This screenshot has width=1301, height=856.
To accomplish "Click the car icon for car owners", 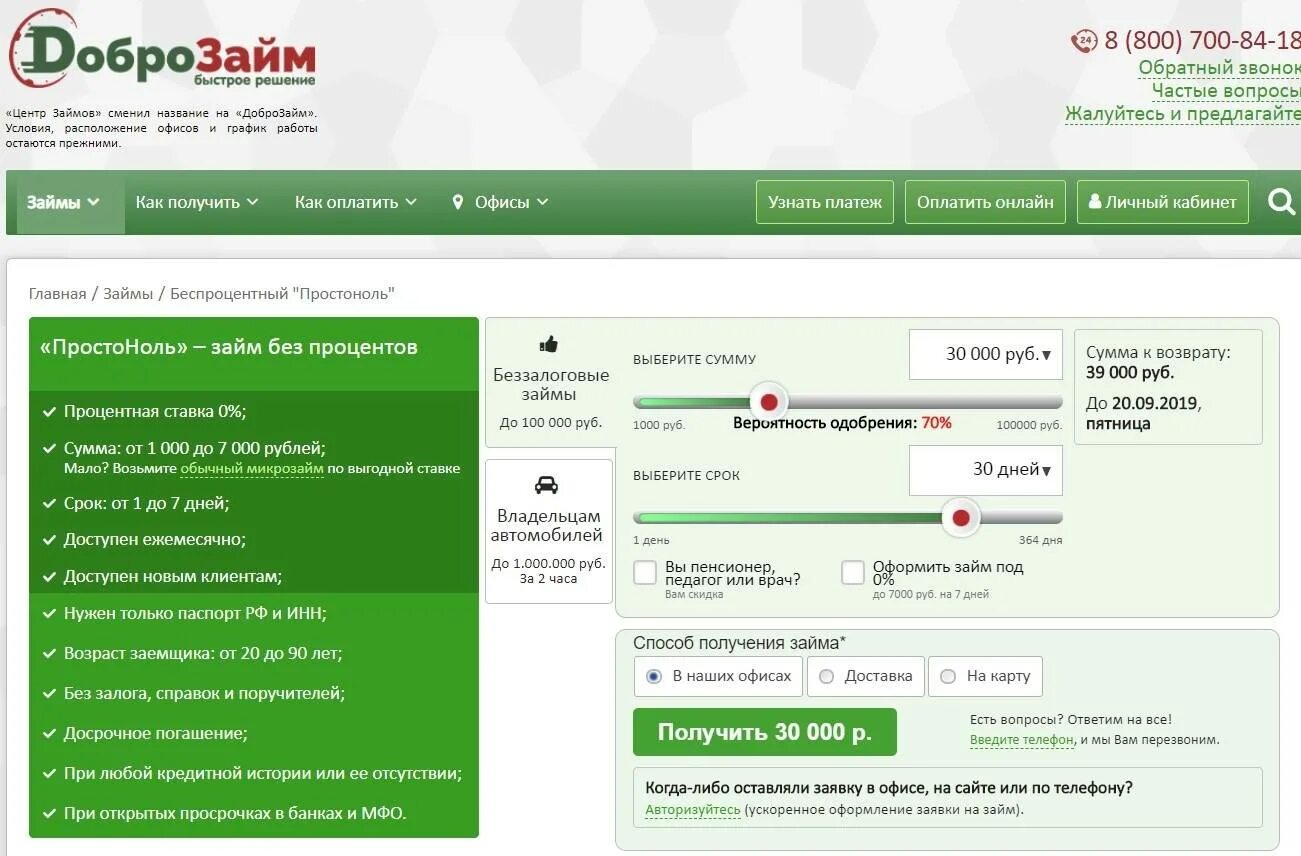I will 547,486.
